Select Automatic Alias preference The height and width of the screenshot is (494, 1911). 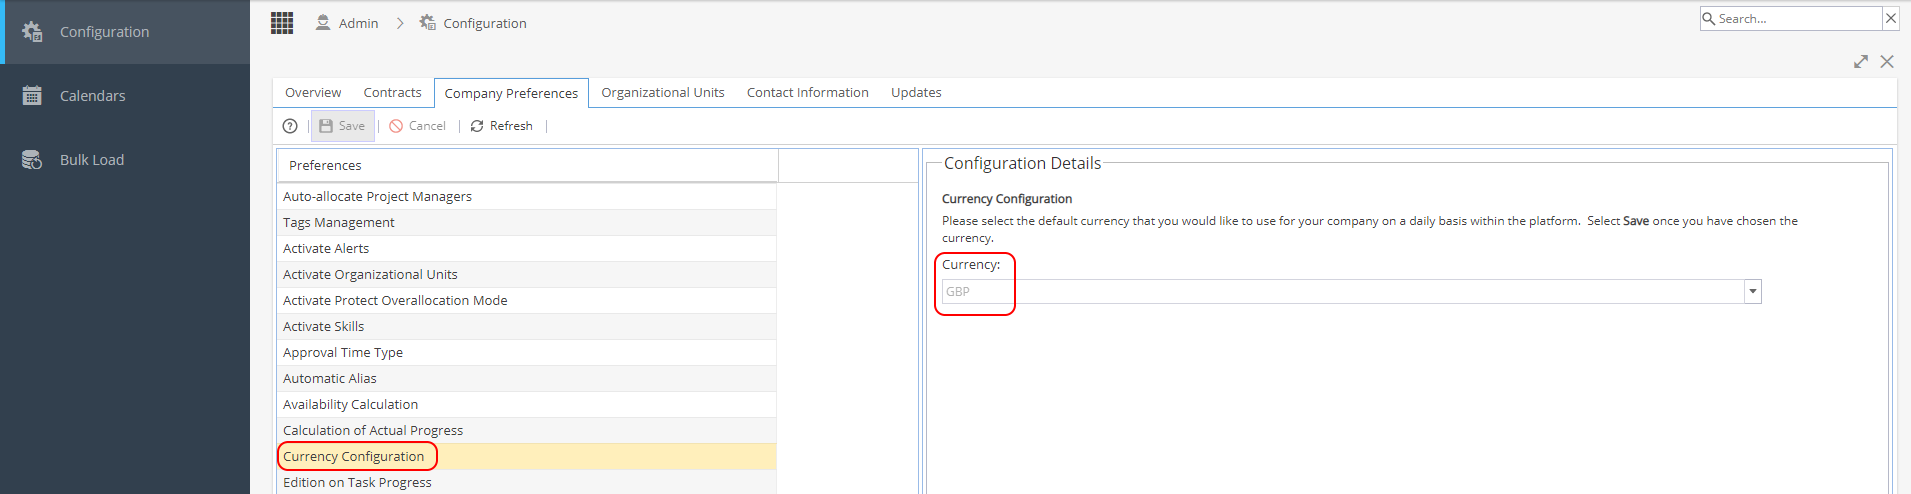[x=526, y=378]
